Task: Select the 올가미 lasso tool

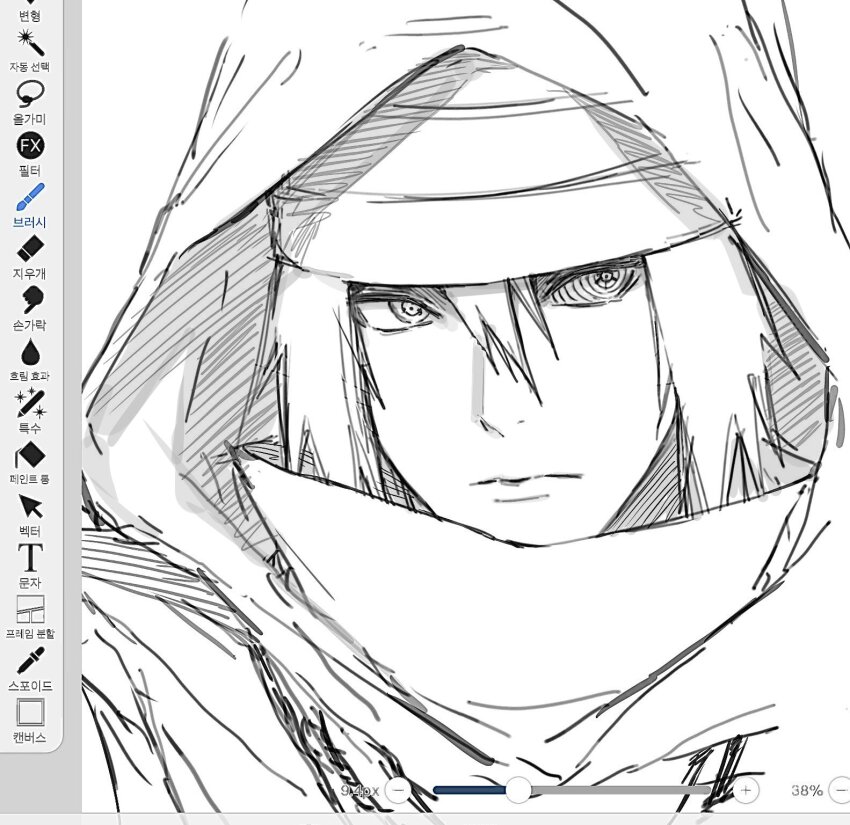Action: click(x=30, y=102)
